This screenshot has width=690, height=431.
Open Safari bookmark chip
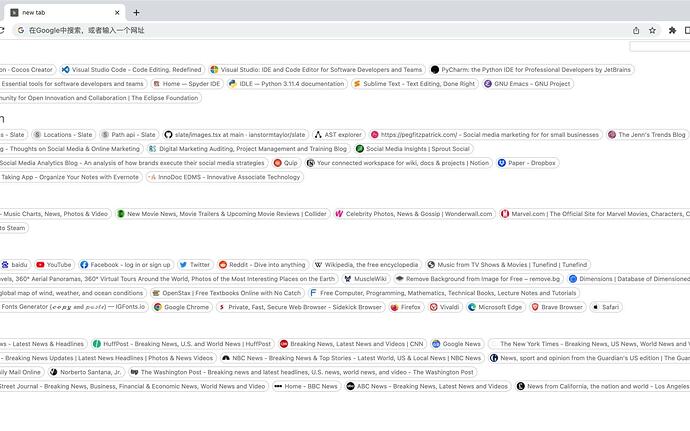[606, 307]
